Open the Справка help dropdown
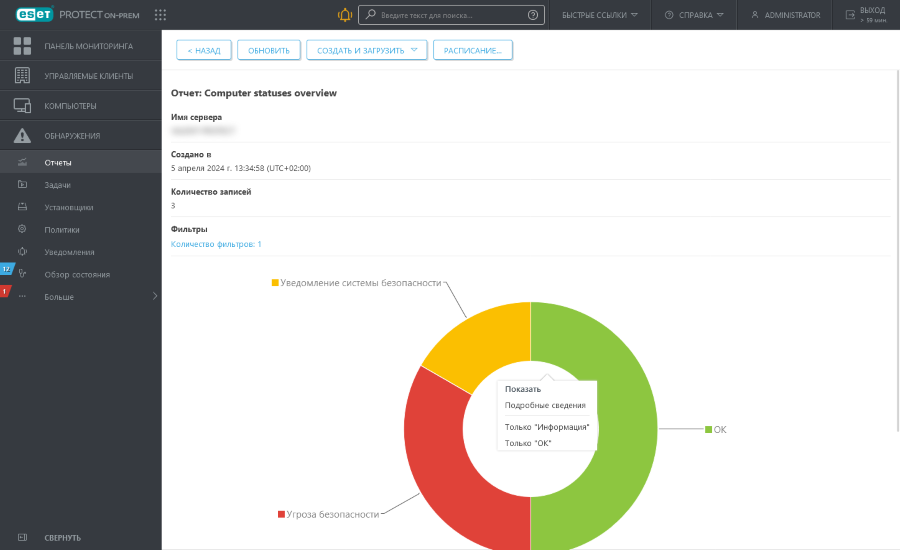The height and width of the screenshot is (550, 900). coord(694,15)
